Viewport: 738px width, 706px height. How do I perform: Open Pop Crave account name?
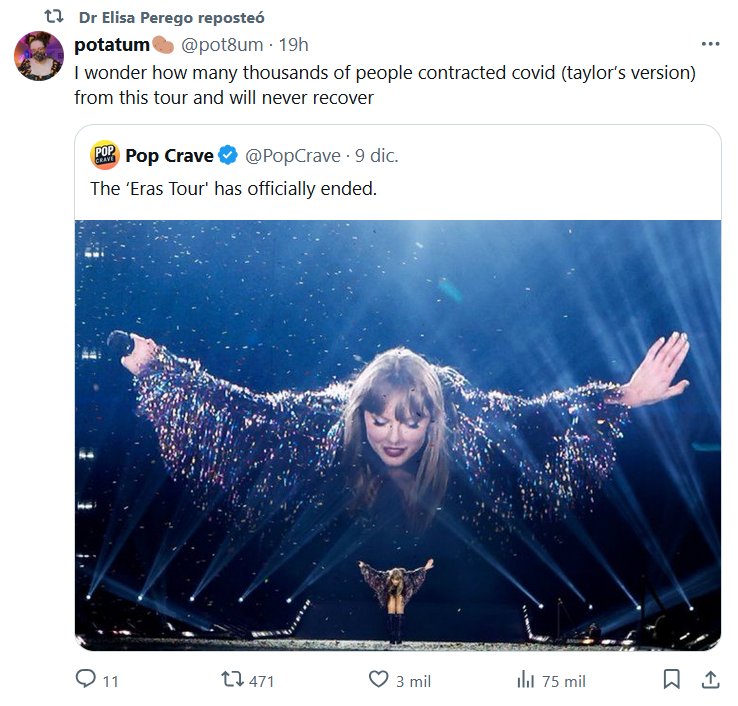pyautogui.click(x=169, y=155)
